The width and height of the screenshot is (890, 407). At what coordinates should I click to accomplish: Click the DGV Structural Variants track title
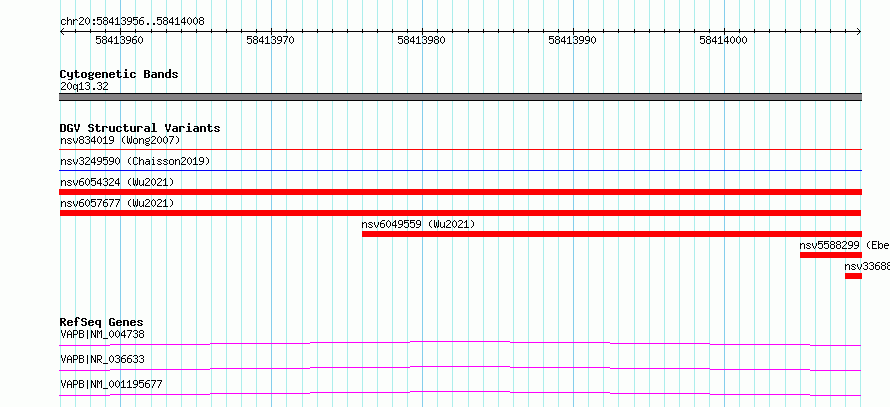coord(140,128)
